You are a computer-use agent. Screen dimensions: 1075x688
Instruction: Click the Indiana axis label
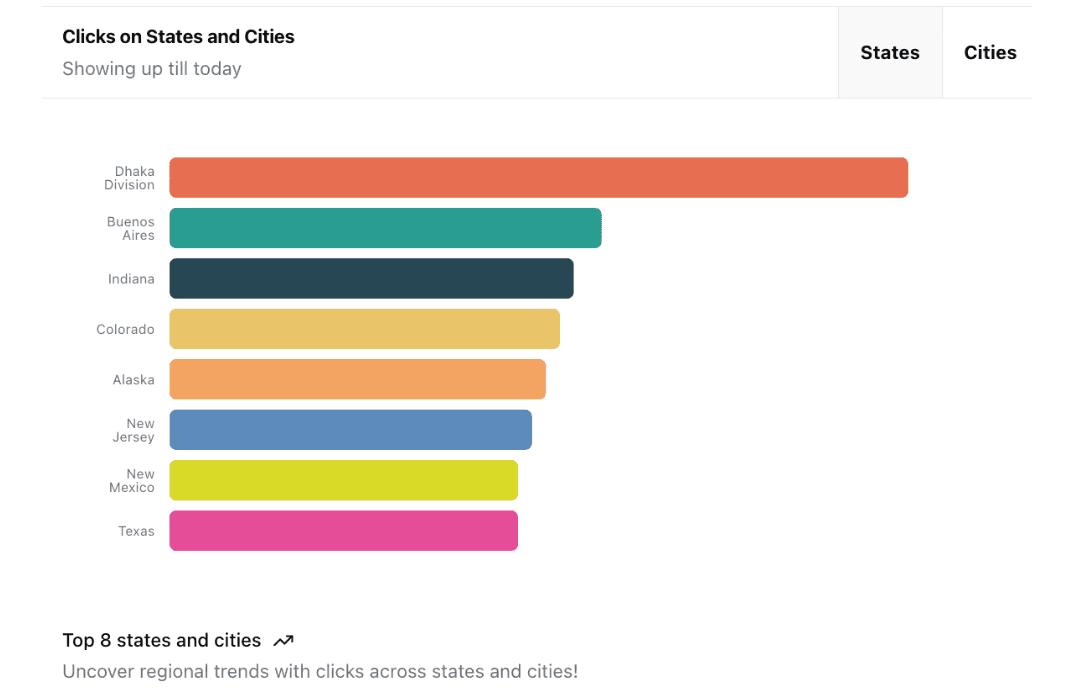131,279
